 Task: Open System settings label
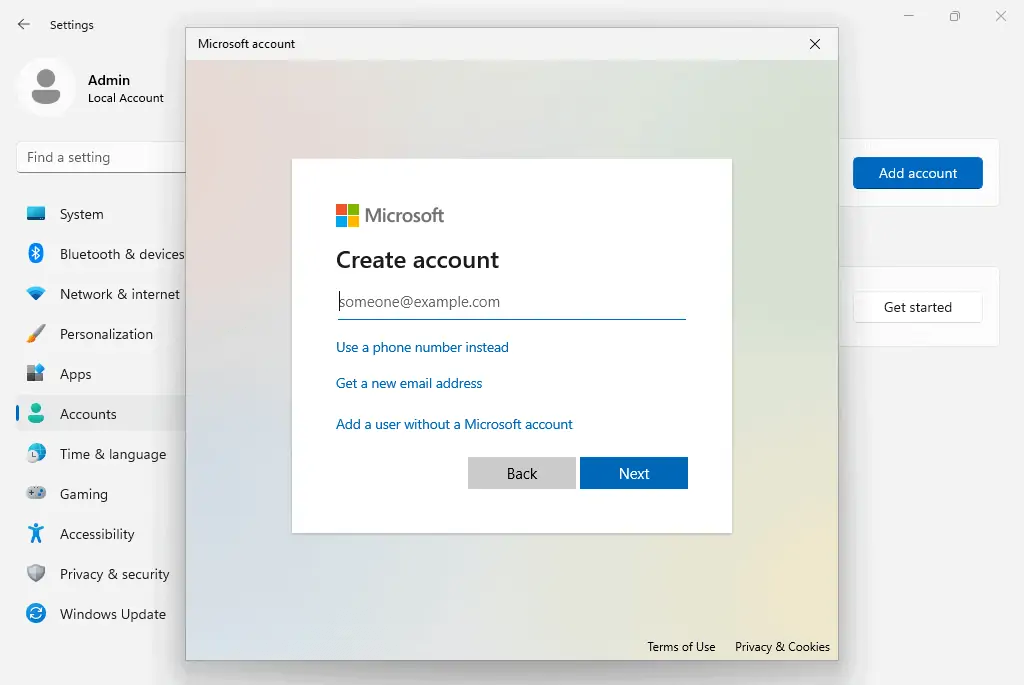82,214
